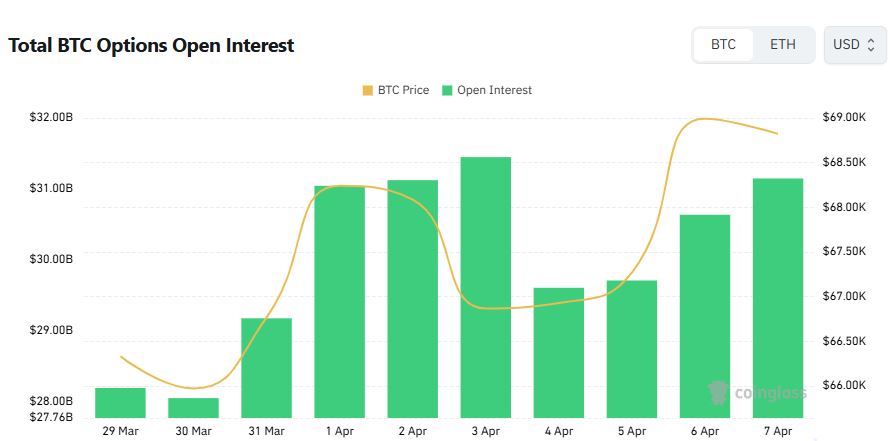Select the tallest bar on 3 Apr

tap(485, 287)
